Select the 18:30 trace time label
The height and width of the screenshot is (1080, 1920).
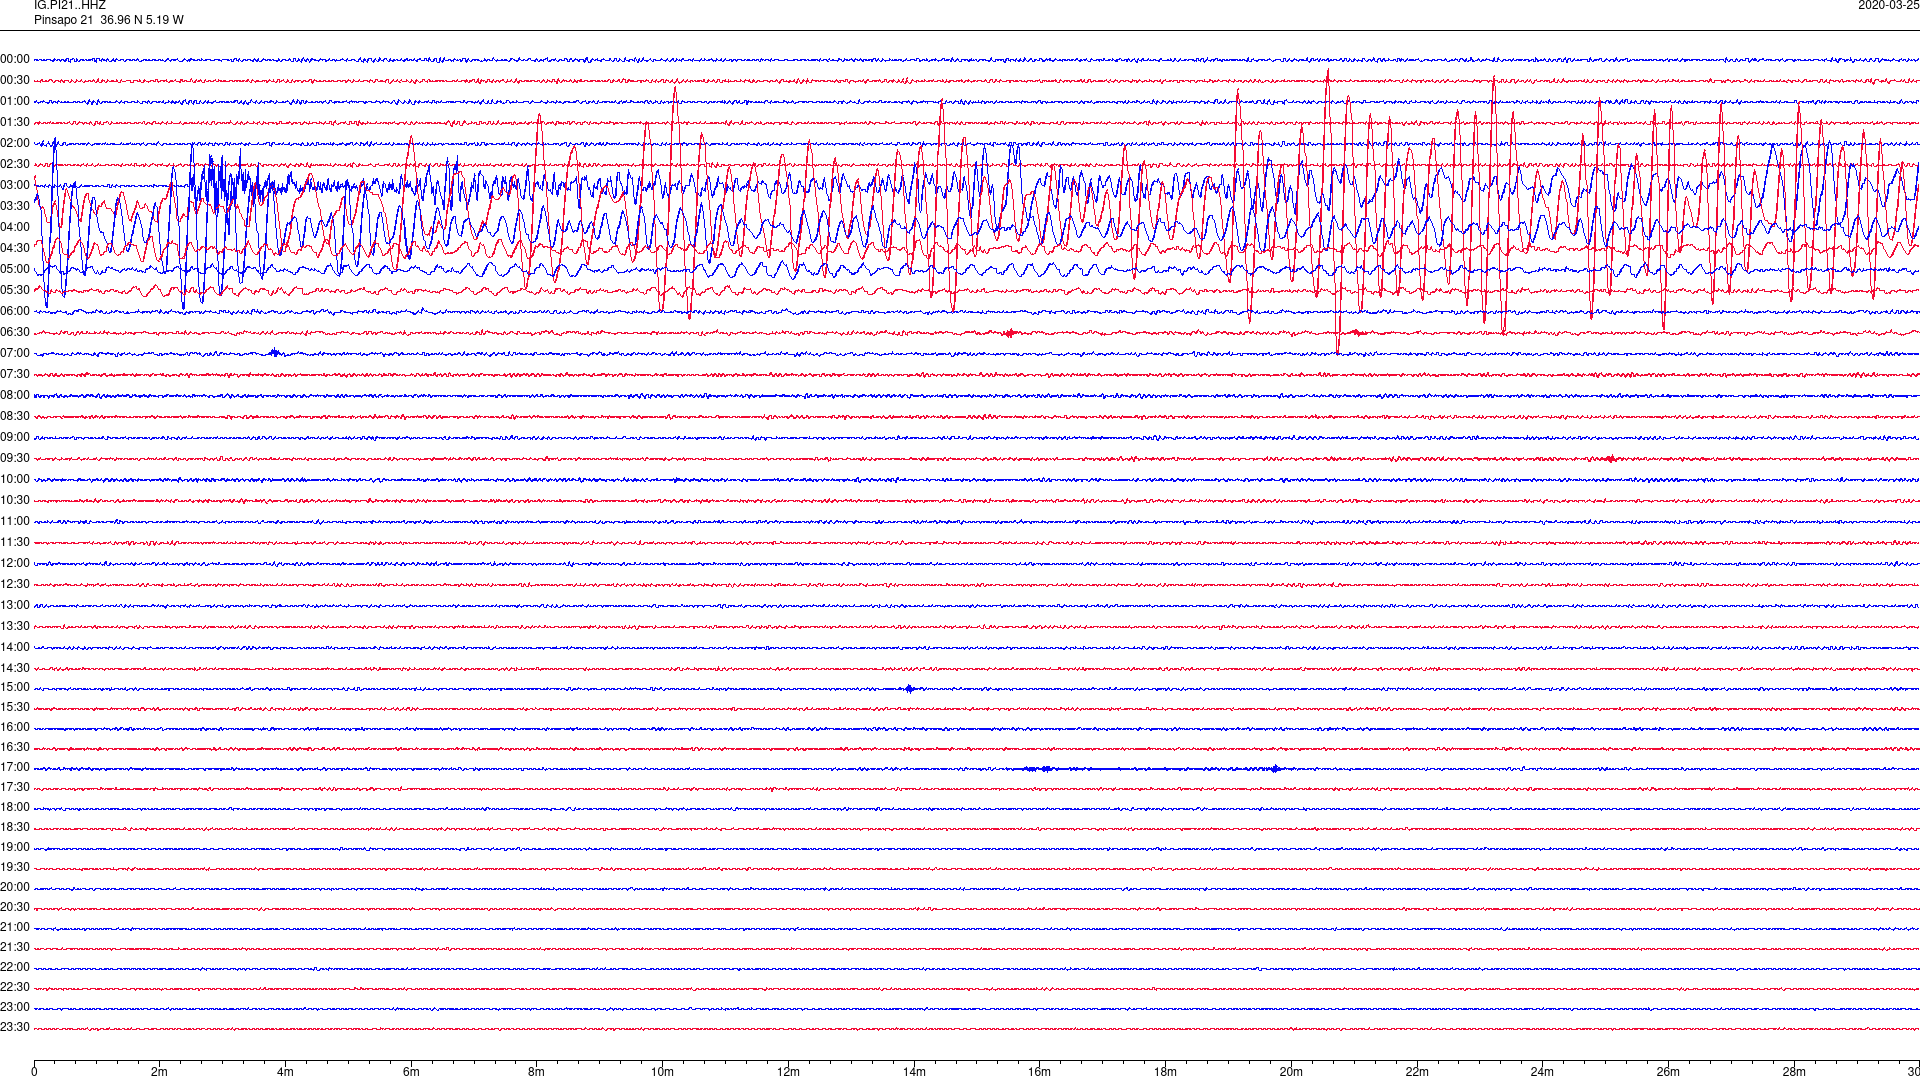(x=15, y=828)
